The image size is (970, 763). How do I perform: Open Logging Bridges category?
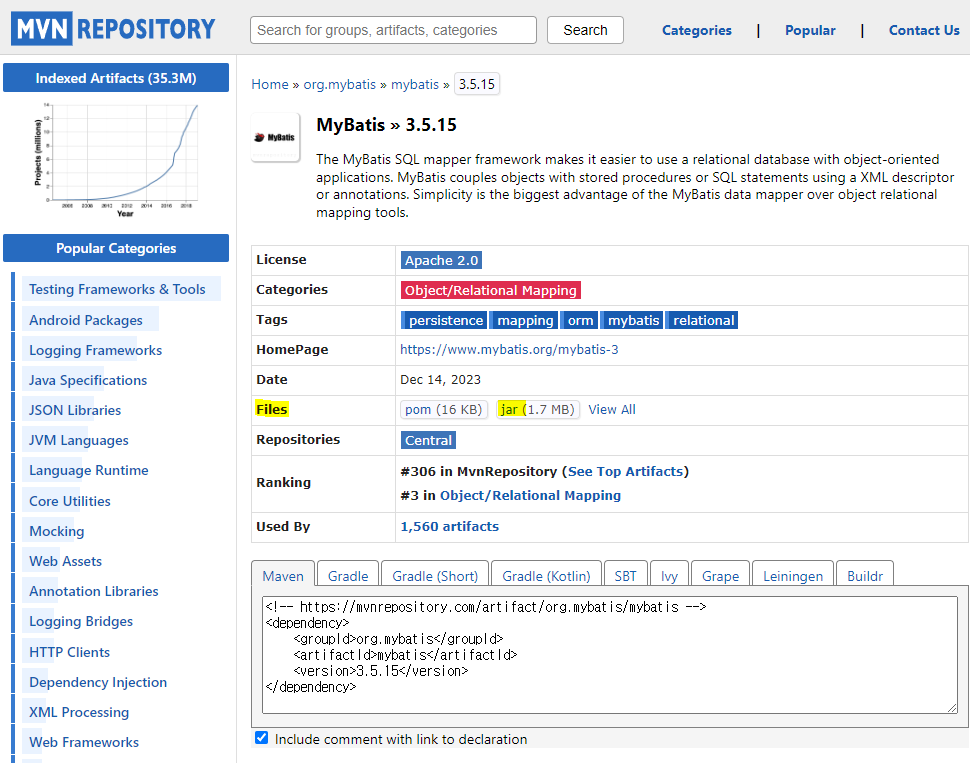coord(80,621)
